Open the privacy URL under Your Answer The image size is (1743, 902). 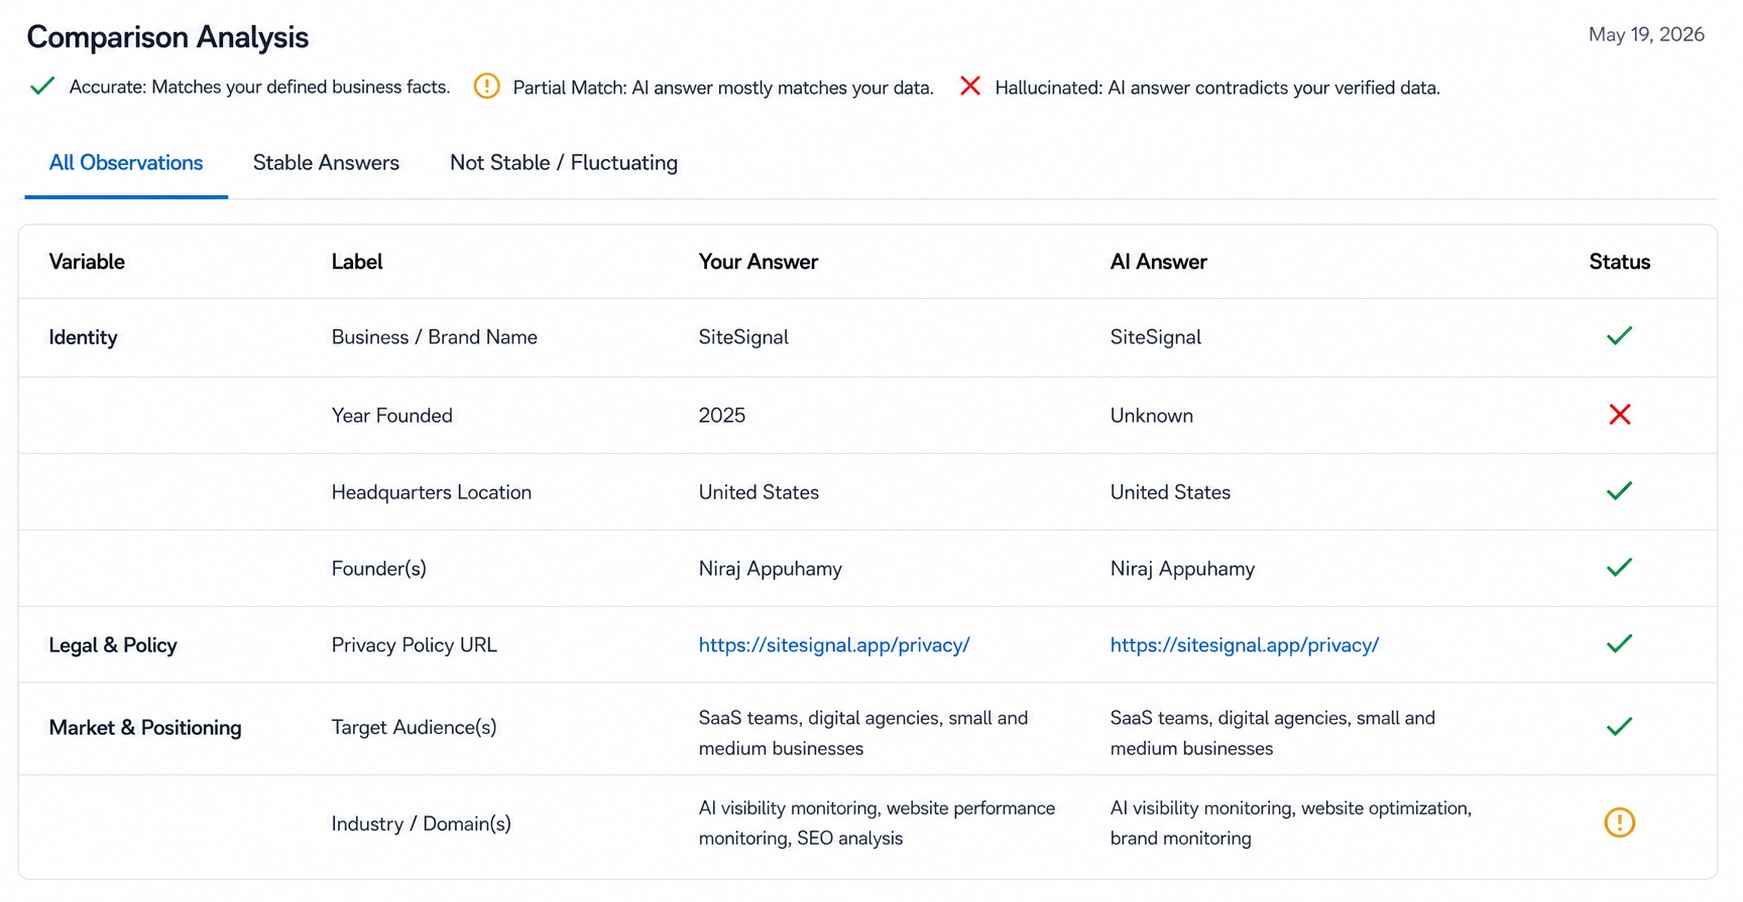[834, 645]
